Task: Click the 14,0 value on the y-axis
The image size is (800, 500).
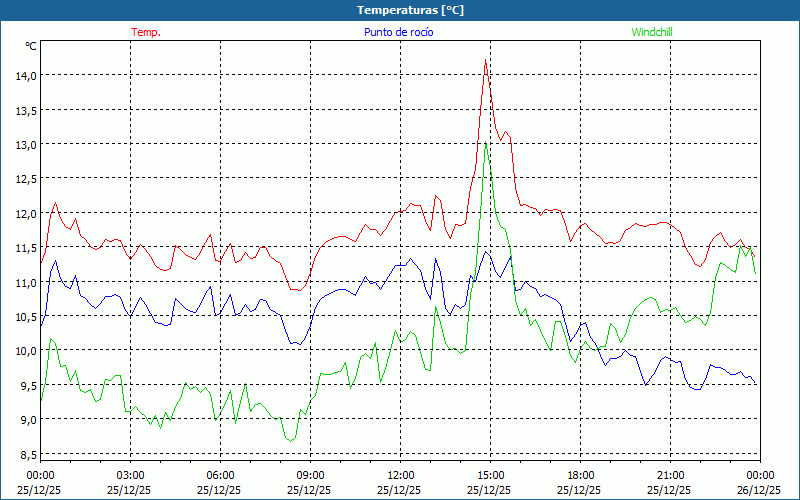Action: pos(26,75)
